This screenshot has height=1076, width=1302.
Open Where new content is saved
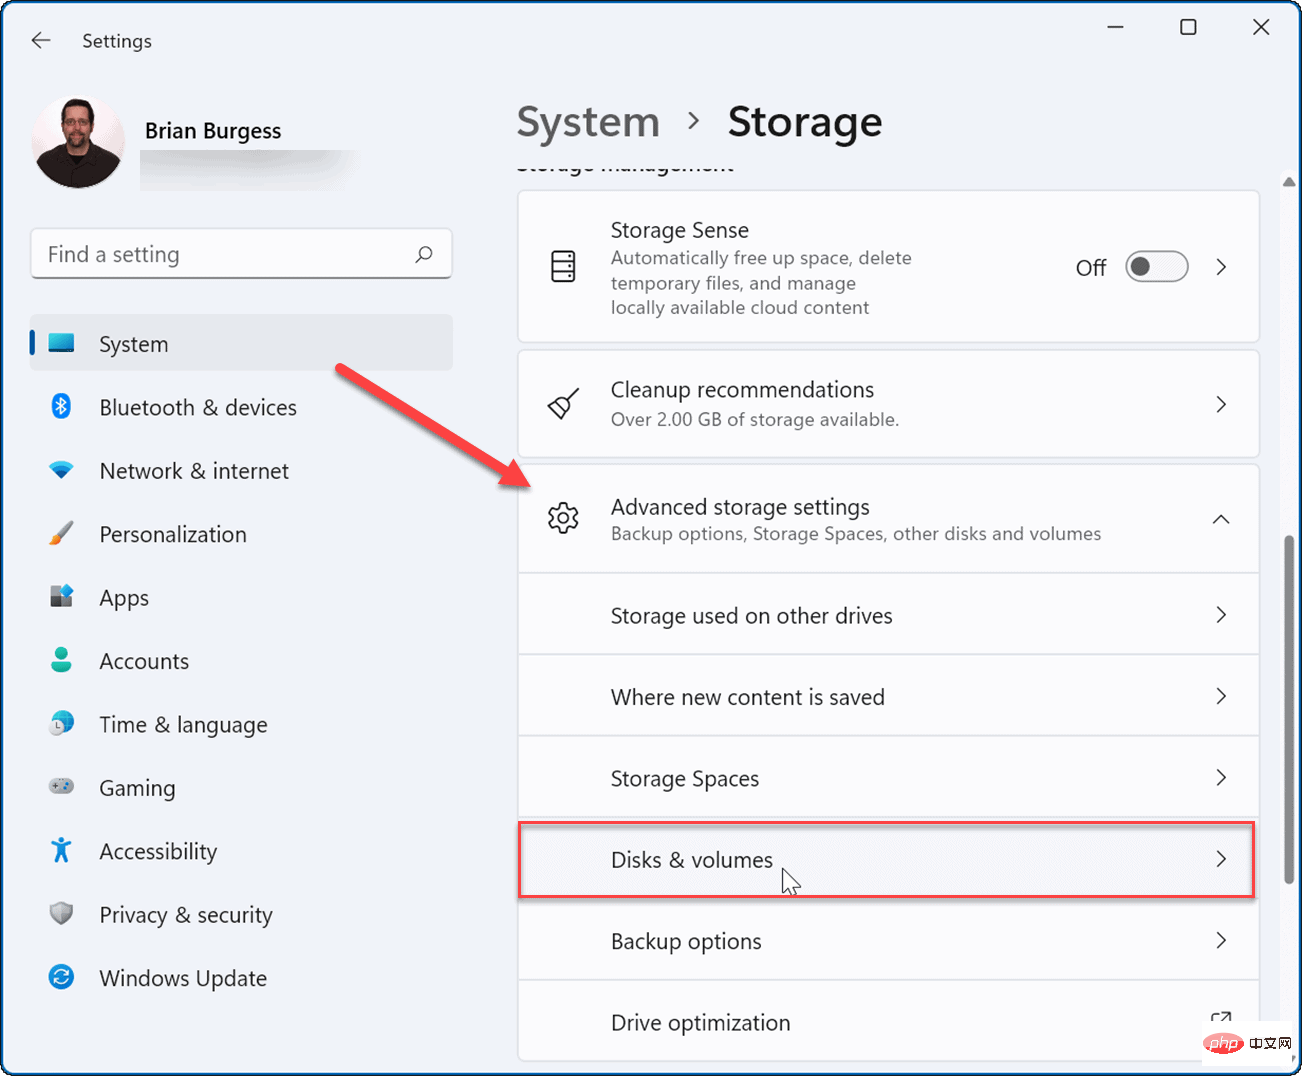tap(888, 696)
